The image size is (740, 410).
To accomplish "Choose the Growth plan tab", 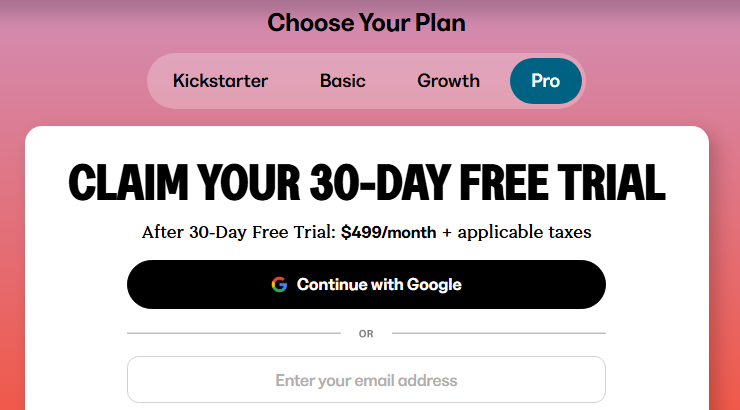I will (449, 81).
